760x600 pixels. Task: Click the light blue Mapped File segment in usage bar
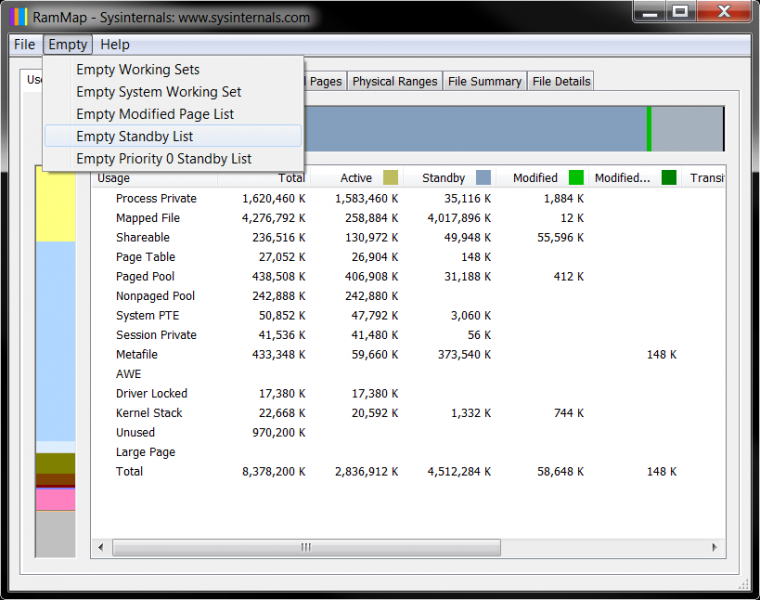click(x=56, y=341)
